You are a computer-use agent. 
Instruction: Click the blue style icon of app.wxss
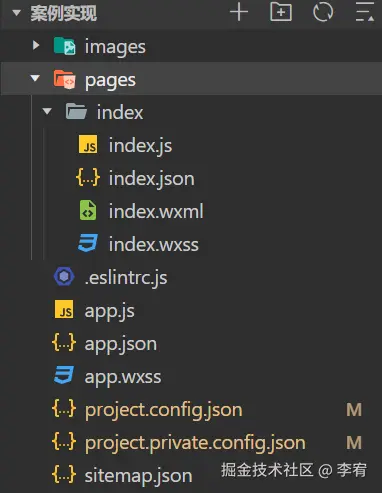pos(64,375)
